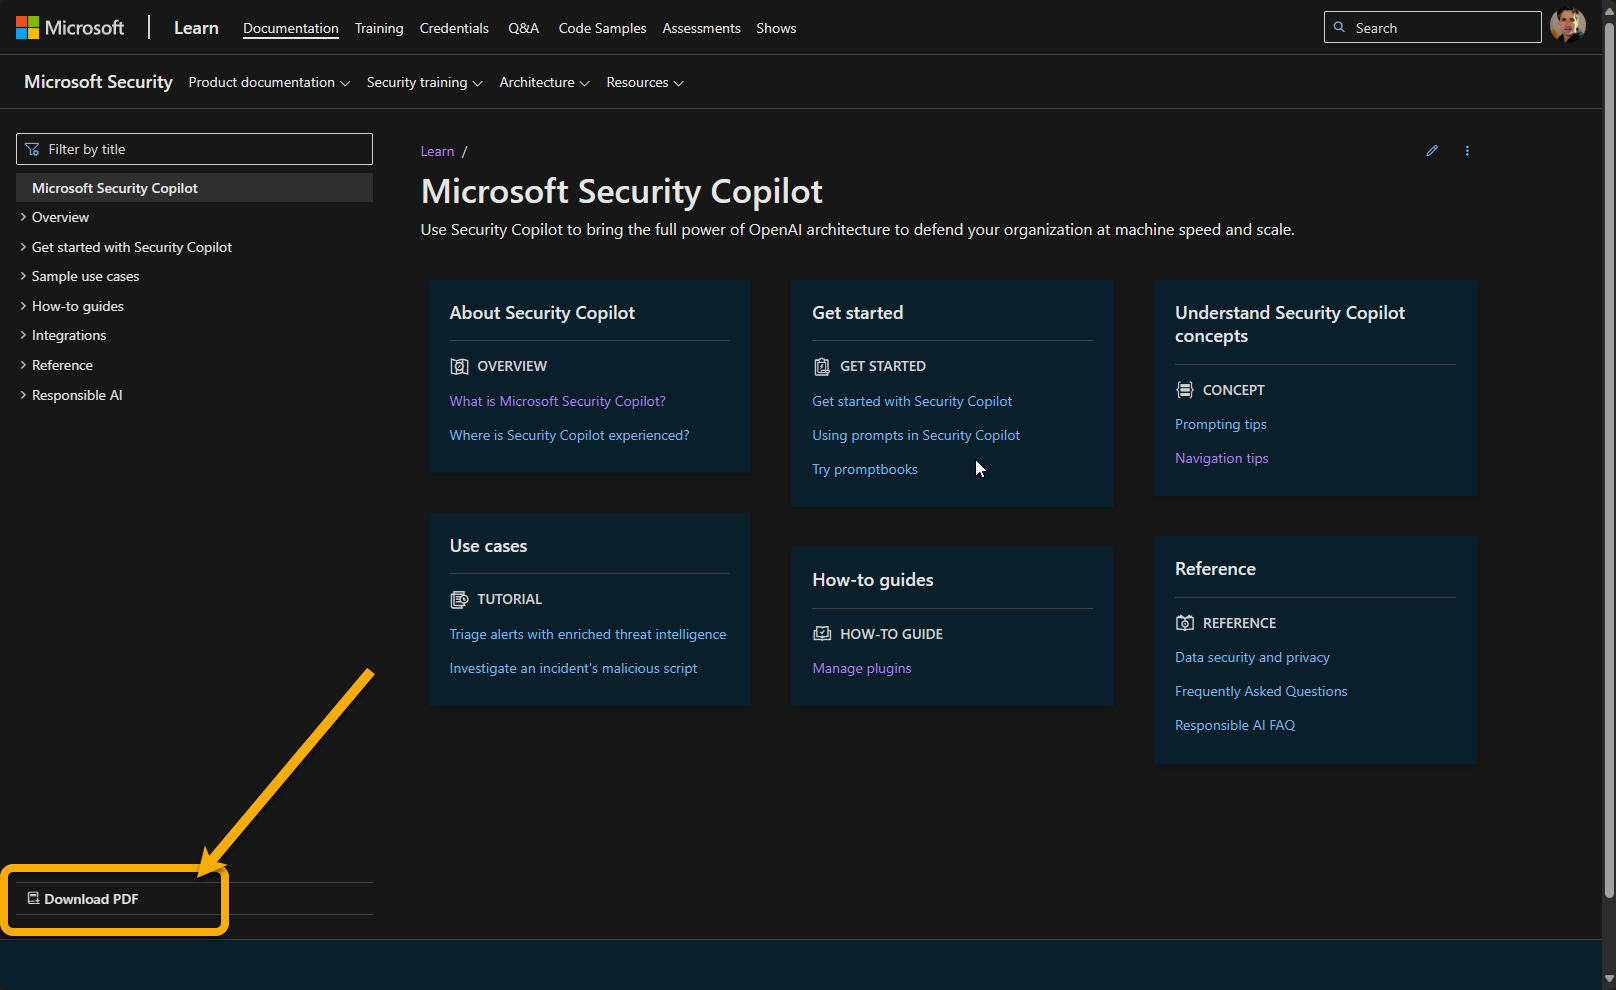Click the Microsoft logo
The width and height of the screenshot is (1616, 990).
click(70, 28)
